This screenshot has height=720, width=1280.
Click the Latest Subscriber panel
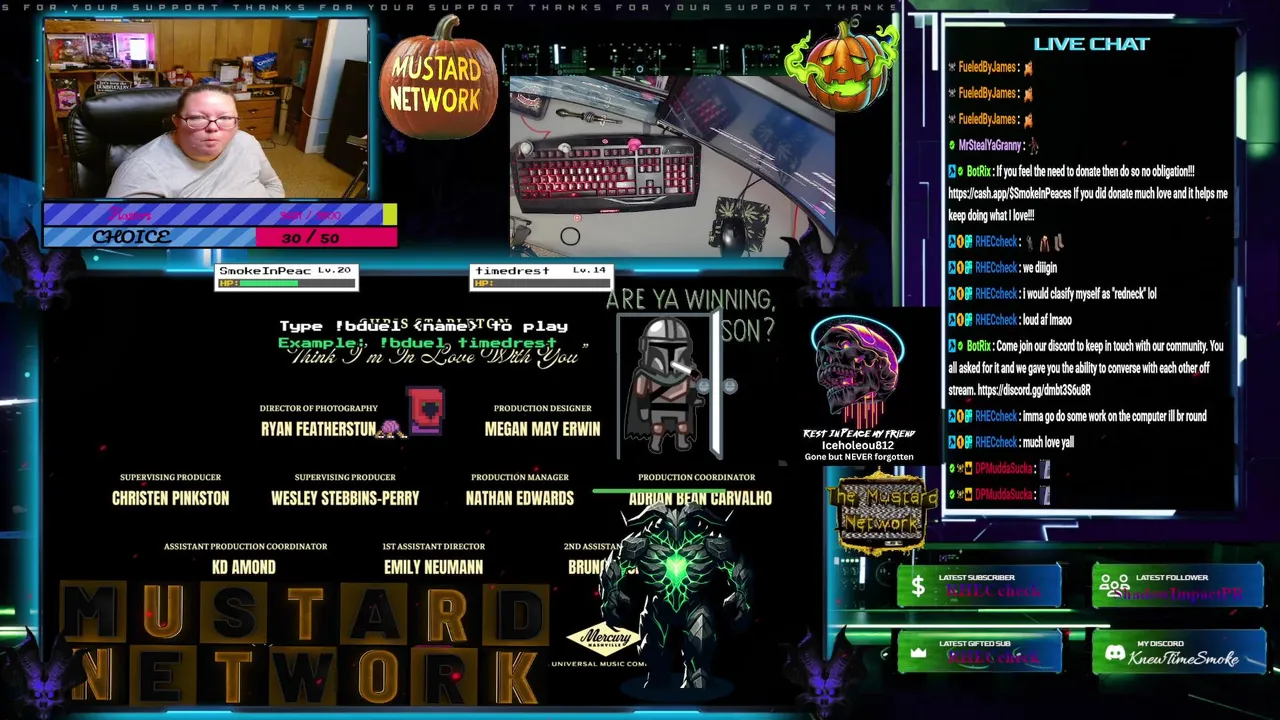pyautogui.click(x=980, y=586)
